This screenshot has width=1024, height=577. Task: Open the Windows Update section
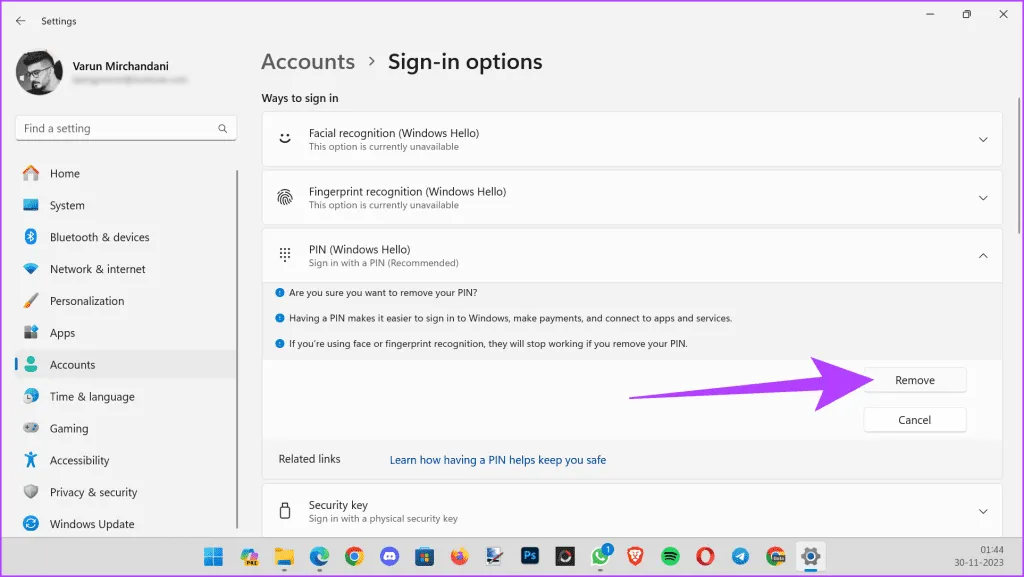(x=92, y=524)
